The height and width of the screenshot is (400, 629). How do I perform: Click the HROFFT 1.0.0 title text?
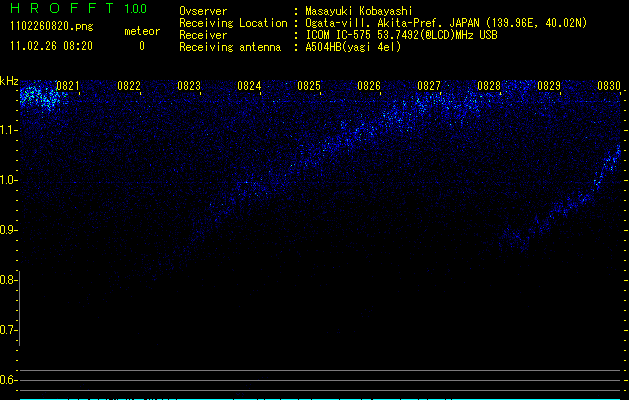coord(79,8)
